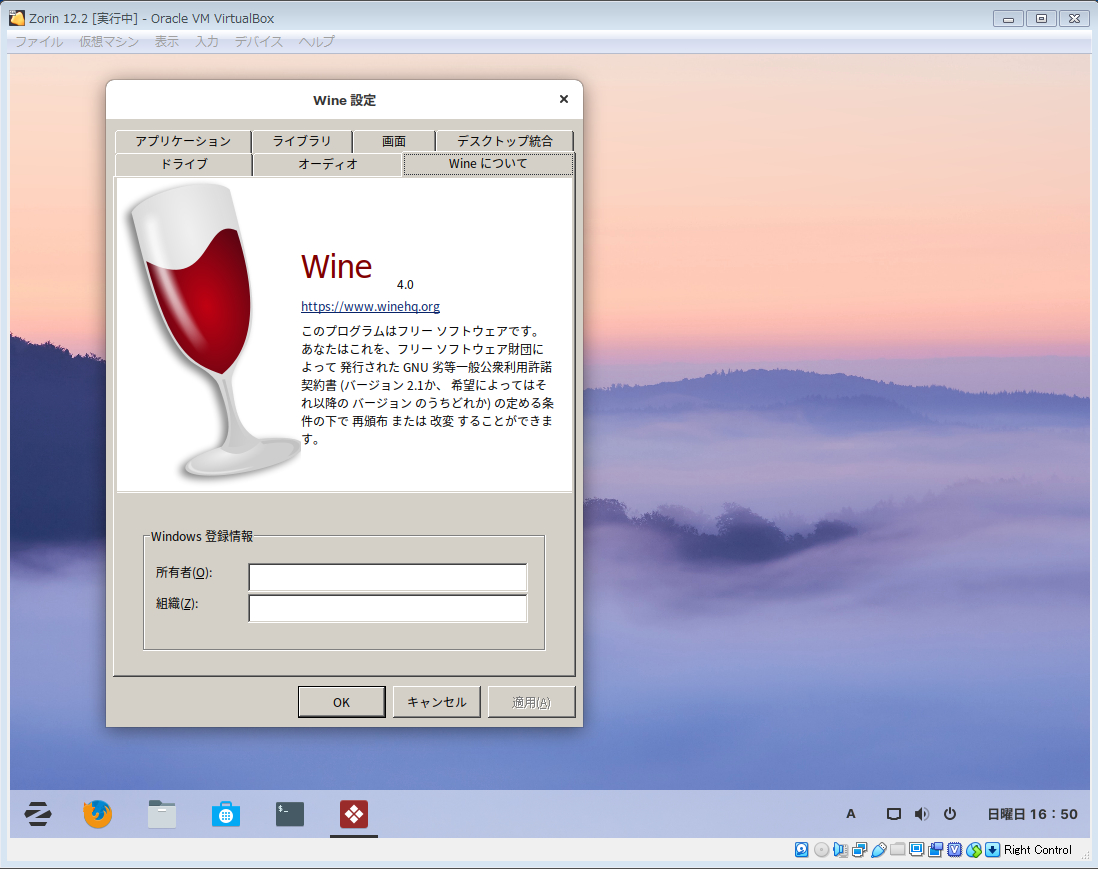Open the ヘルプ menu
Image resolution: width=1098 pixels, height=869 pixels.
pyautogui.click(x=317, y=41)
